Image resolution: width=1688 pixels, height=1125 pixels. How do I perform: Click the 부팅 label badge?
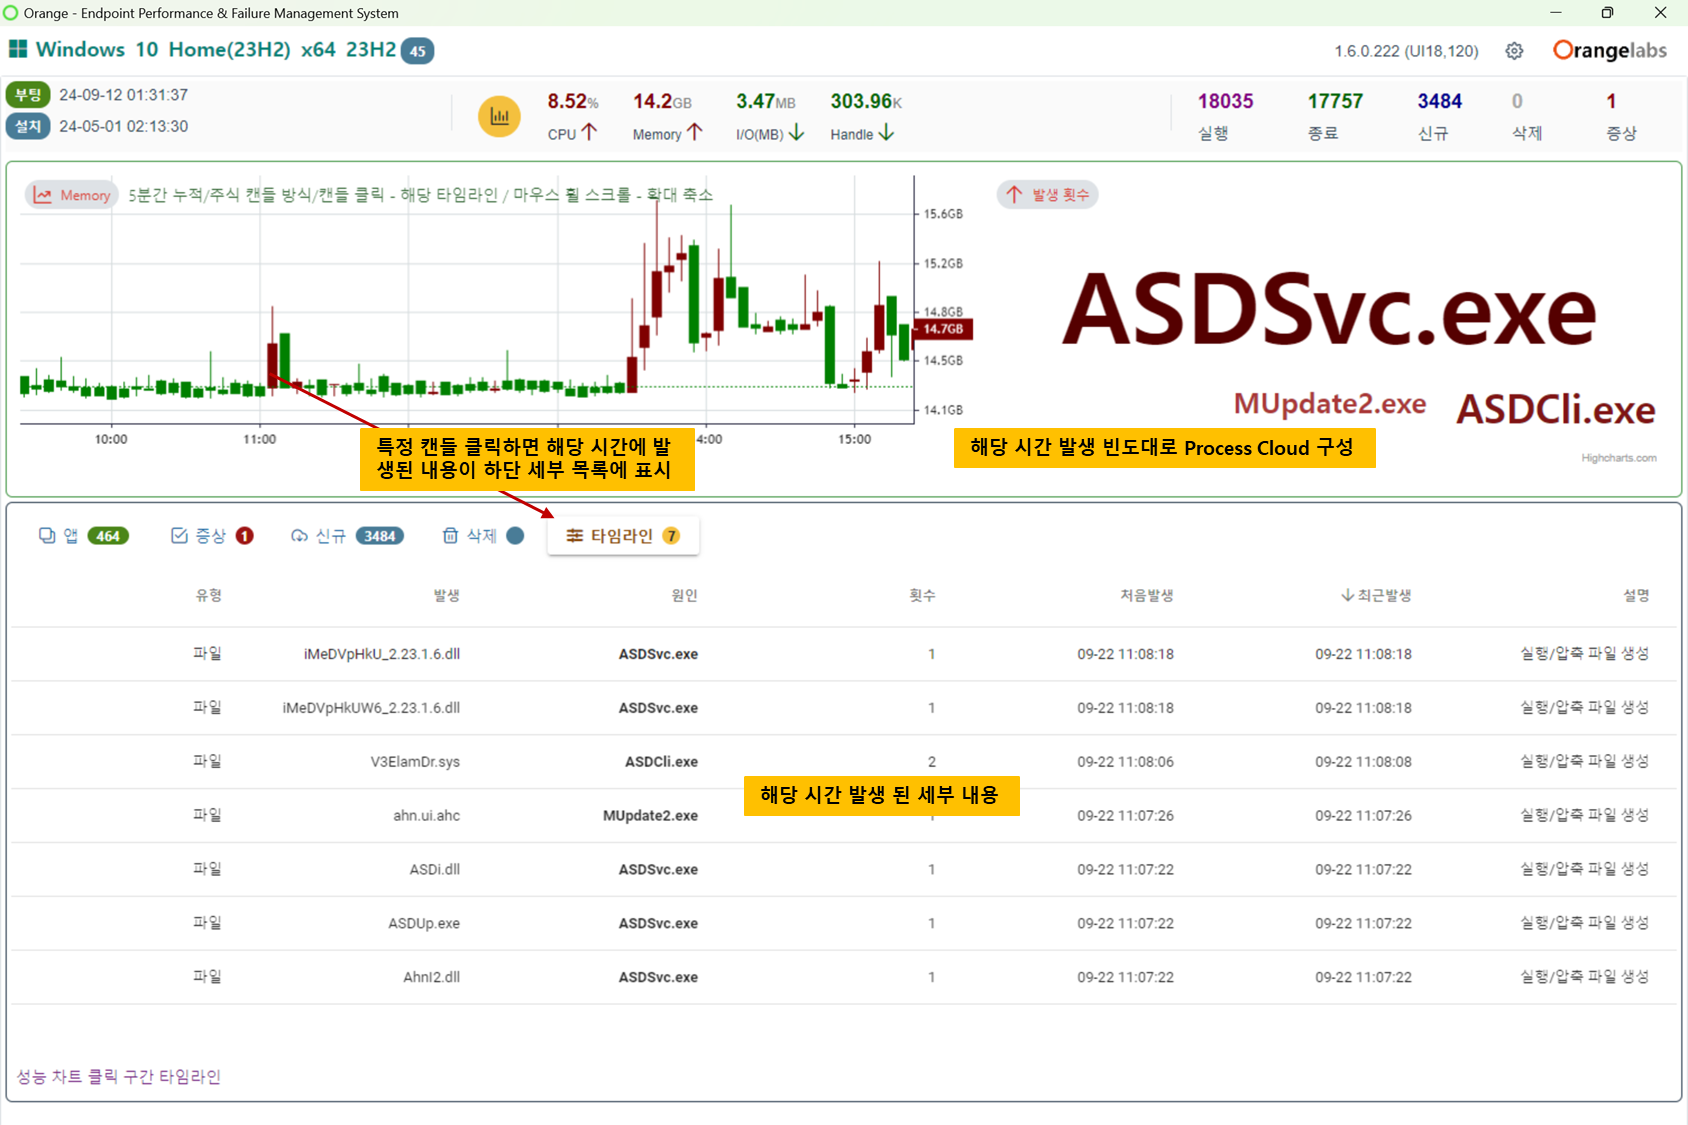[x=28, y=95]
